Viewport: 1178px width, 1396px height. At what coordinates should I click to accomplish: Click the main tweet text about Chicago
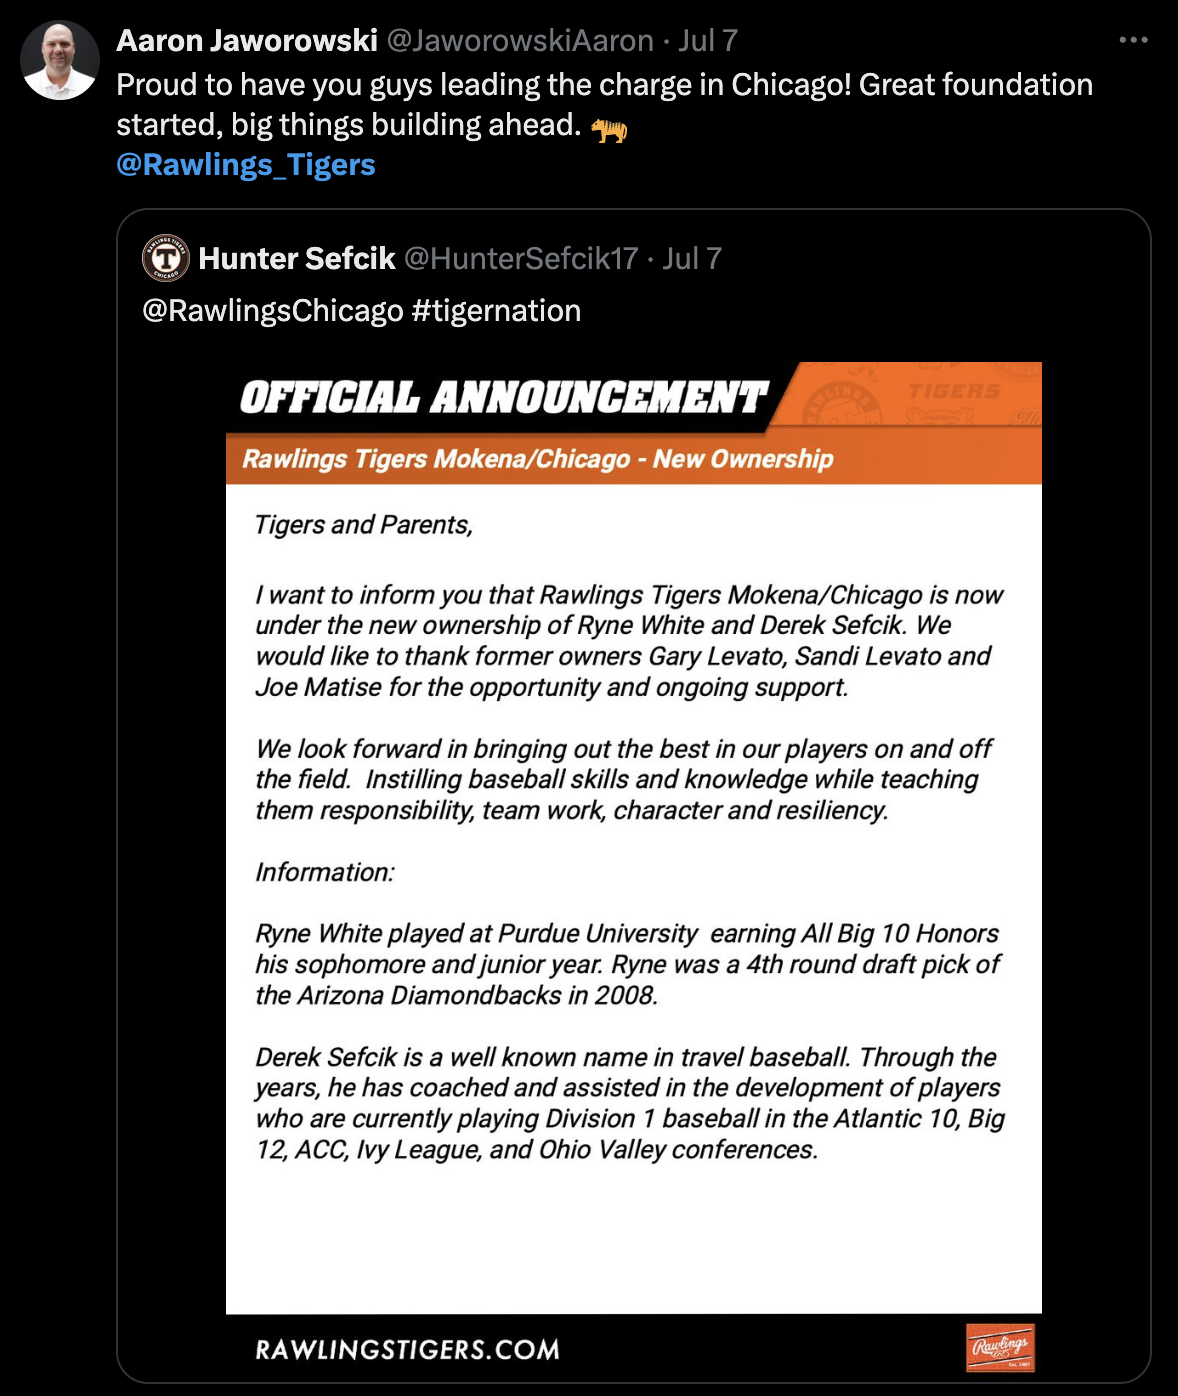click(605, 104)
